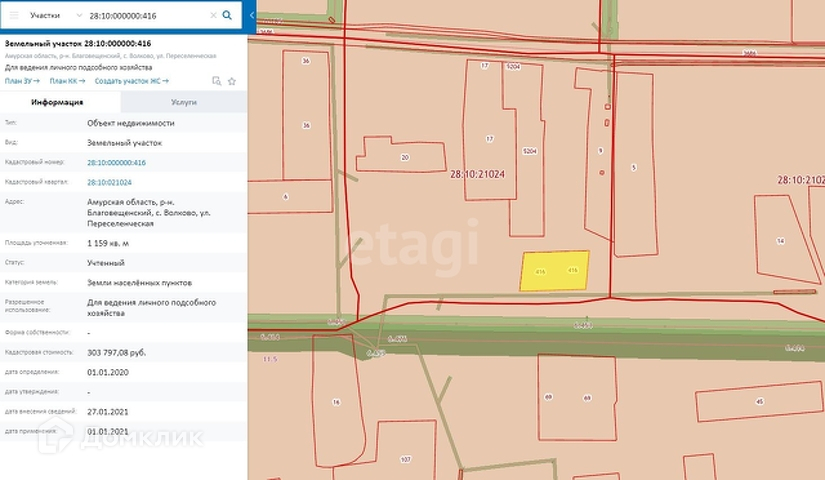
Task: Click parcel 16 on the map
Action: click(337, 401)
